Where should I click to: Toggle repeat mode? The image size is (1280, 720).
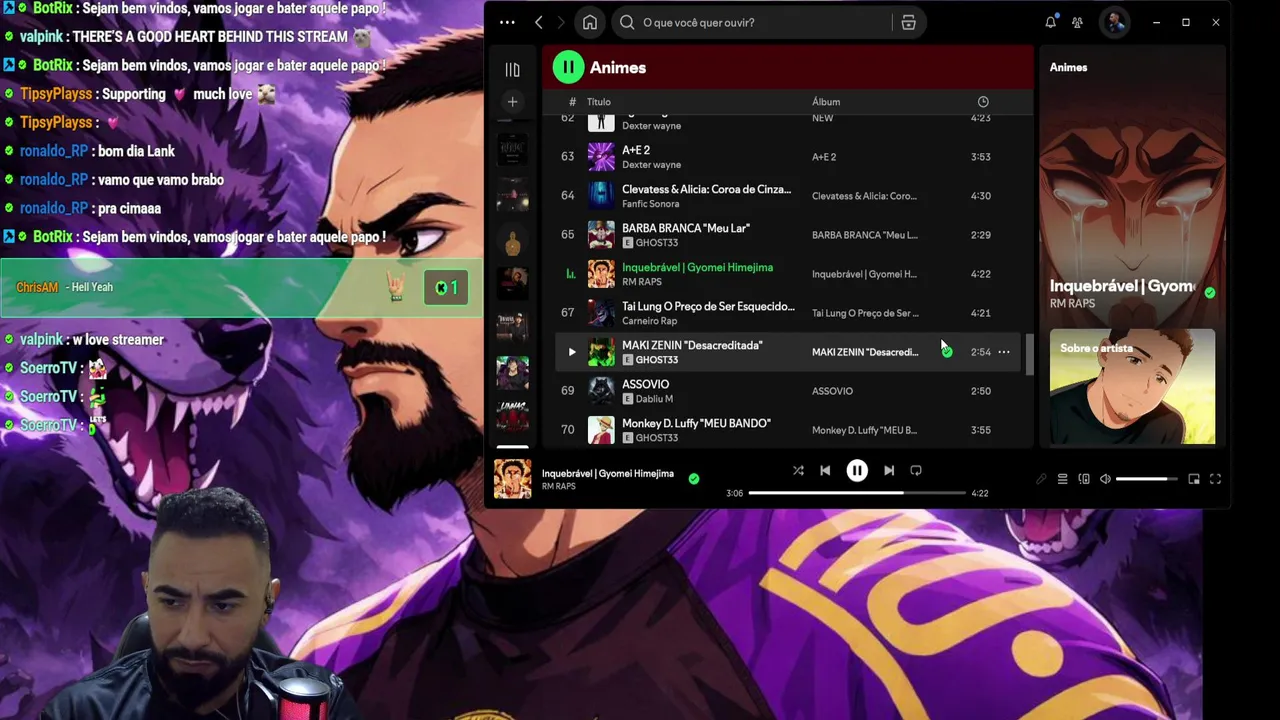[916, 470]
